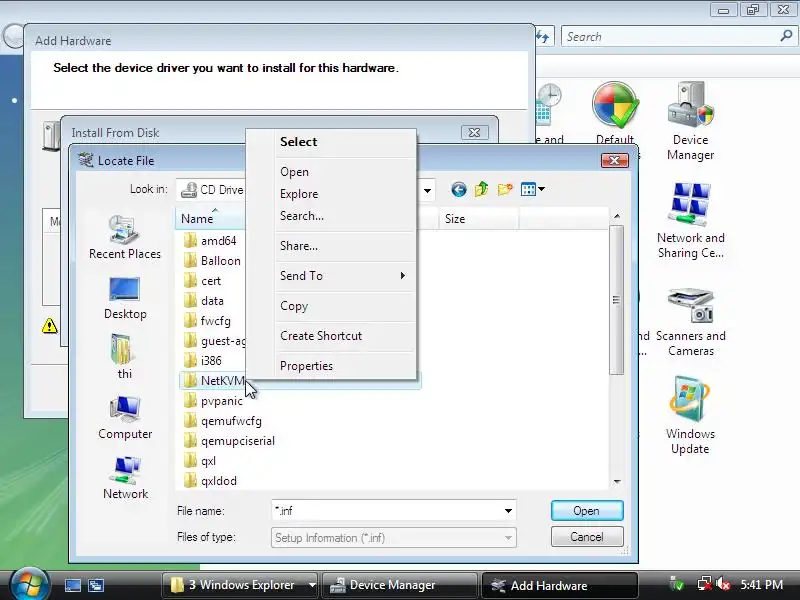Click the Control Panel Search box

click(671, 37)
